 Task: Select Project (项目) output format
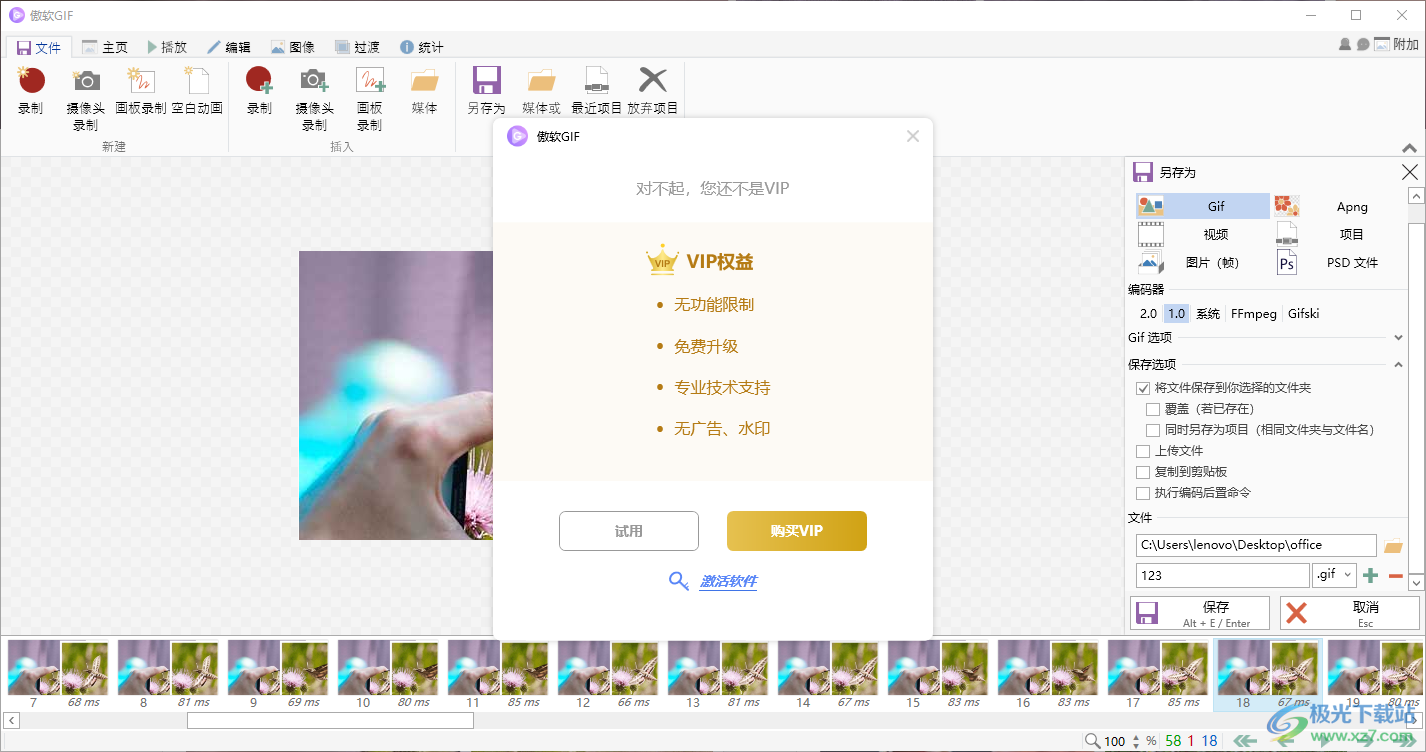1339,234
